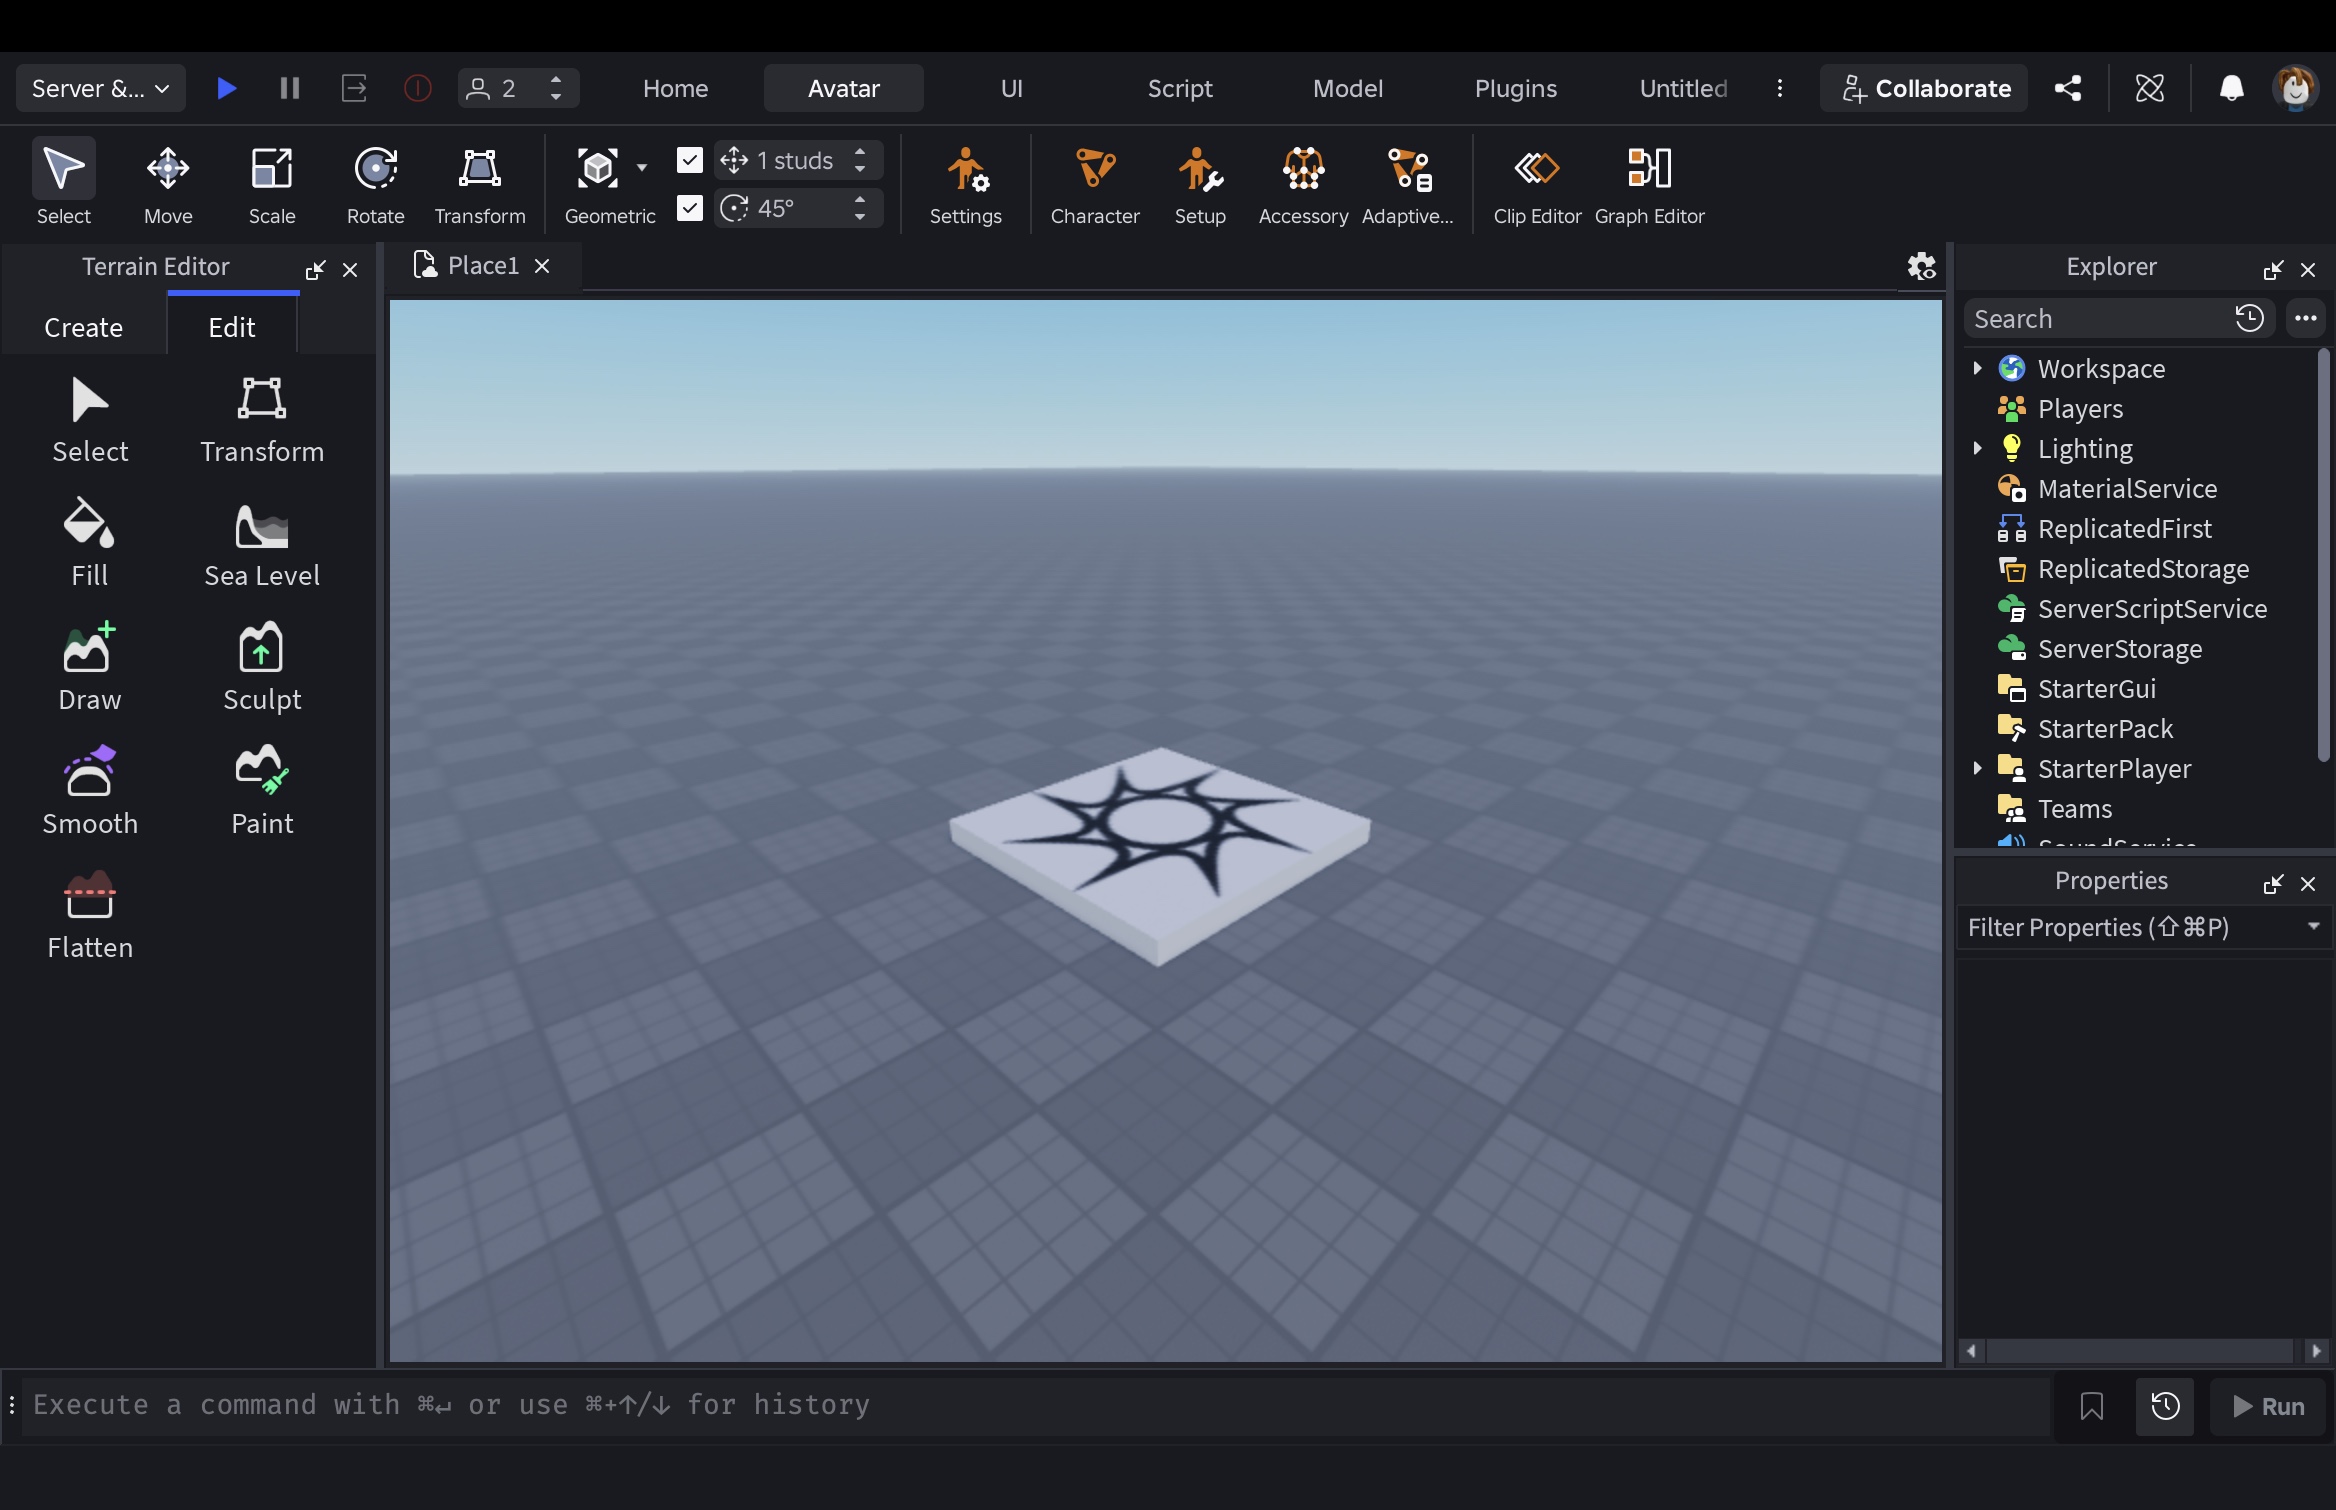
Task: Open the Sea Level terrain tool
Action: pyautogui.click(x=262, y=543)
